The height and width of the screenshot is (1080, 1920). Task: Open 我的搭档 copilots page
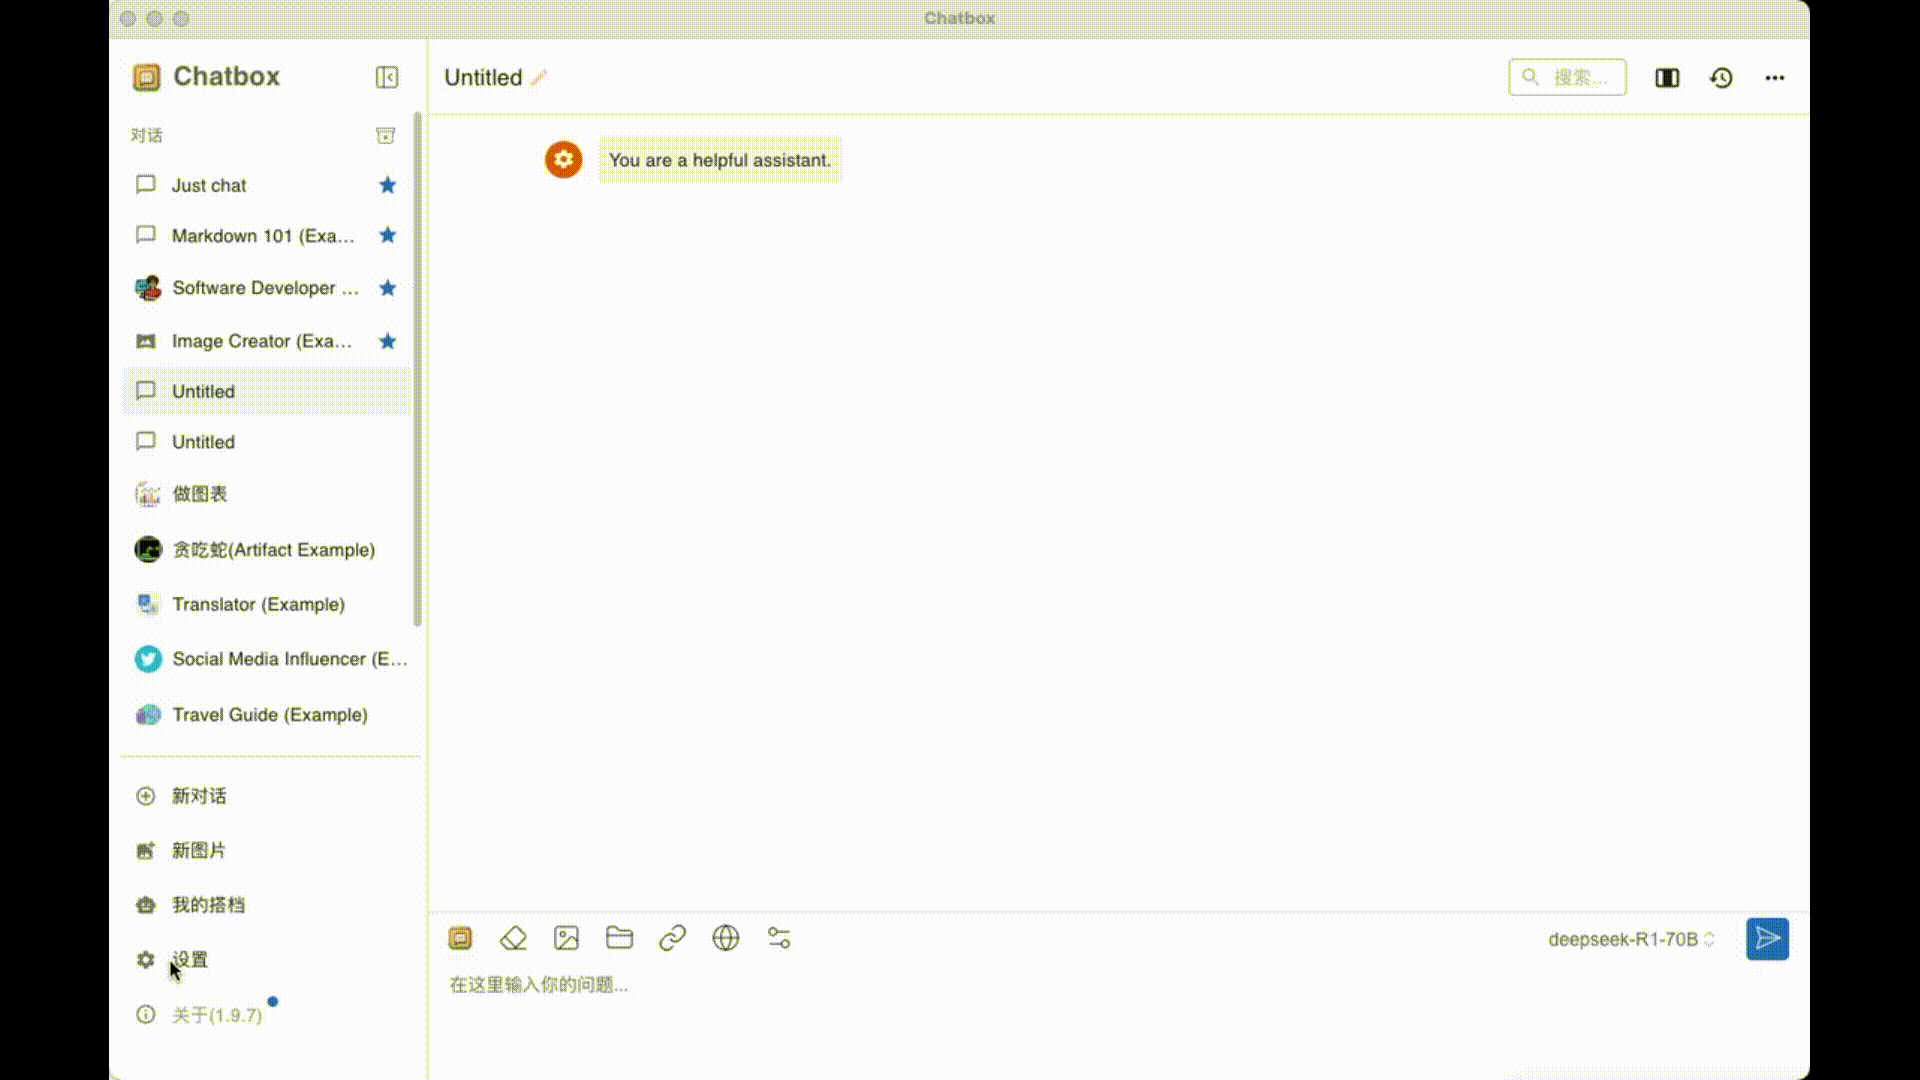266,905
